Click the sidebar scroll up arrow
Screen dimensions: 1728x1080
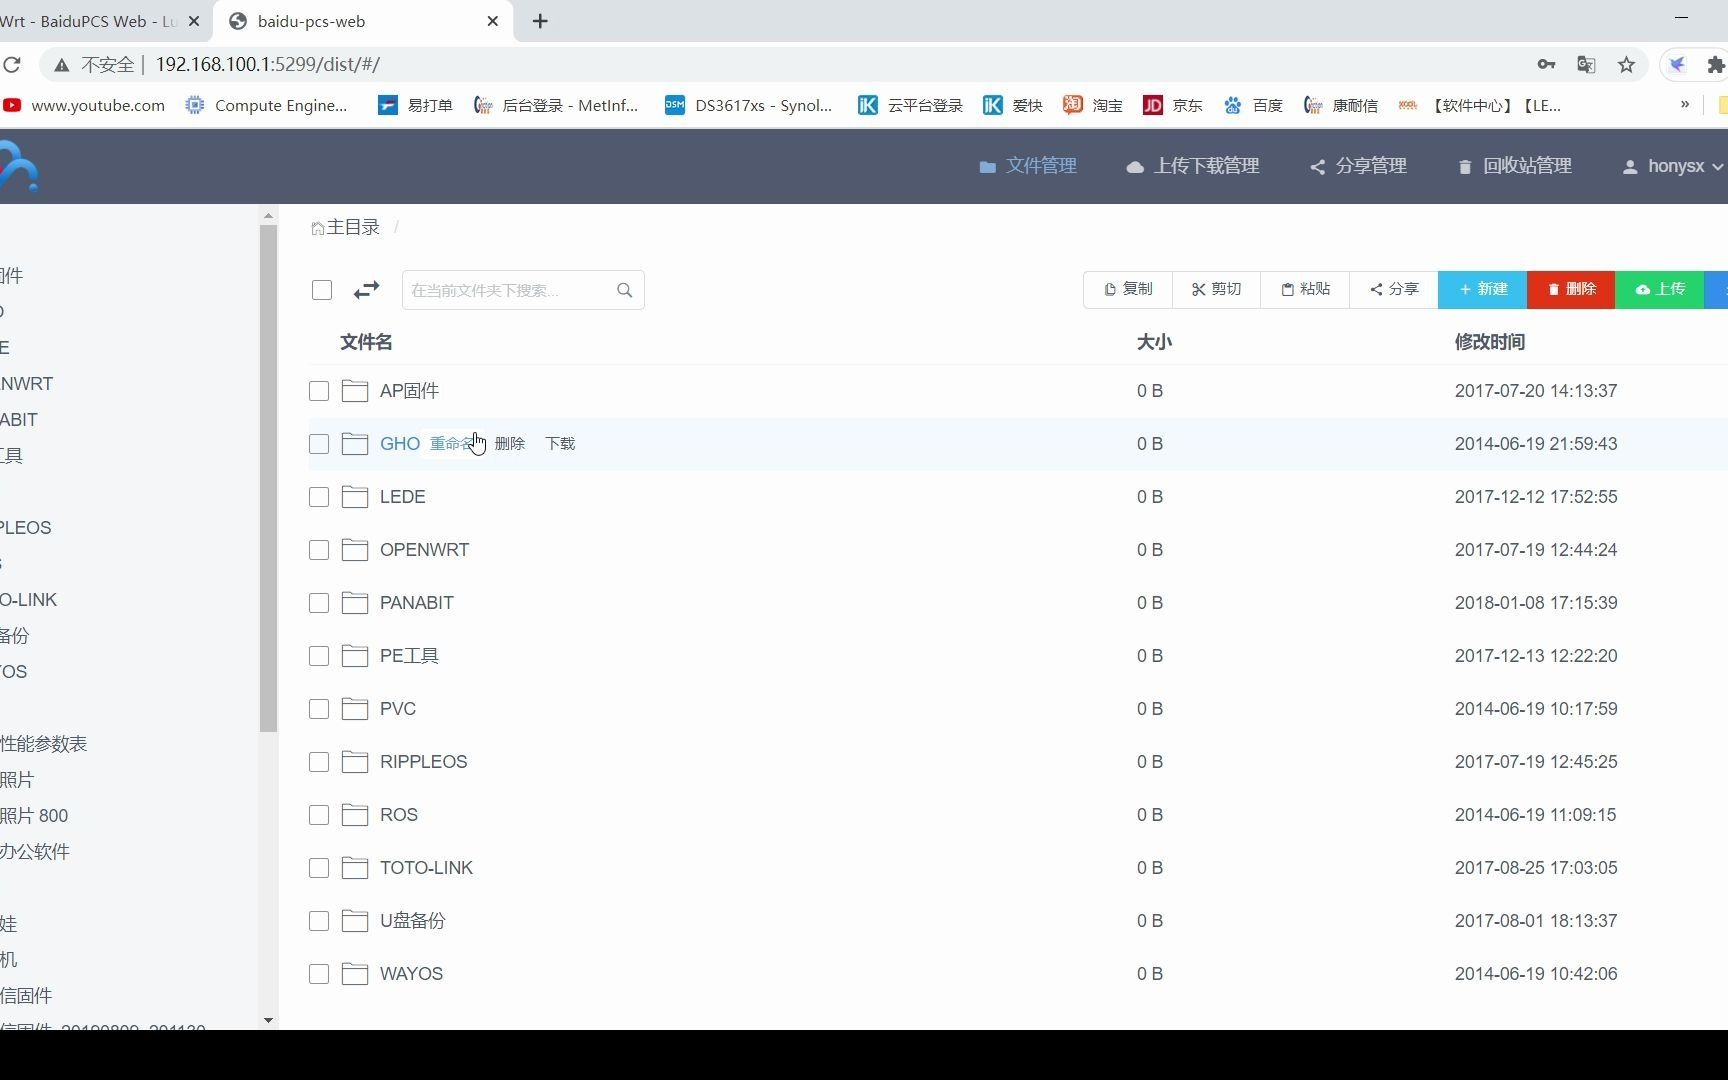click(x=268, y=216)
